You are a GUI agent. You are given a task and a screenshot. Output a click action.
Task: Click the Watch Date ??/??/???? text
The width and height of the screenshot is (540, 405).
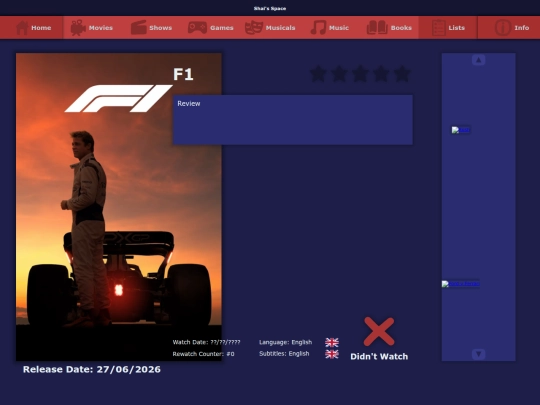point(207,342)
